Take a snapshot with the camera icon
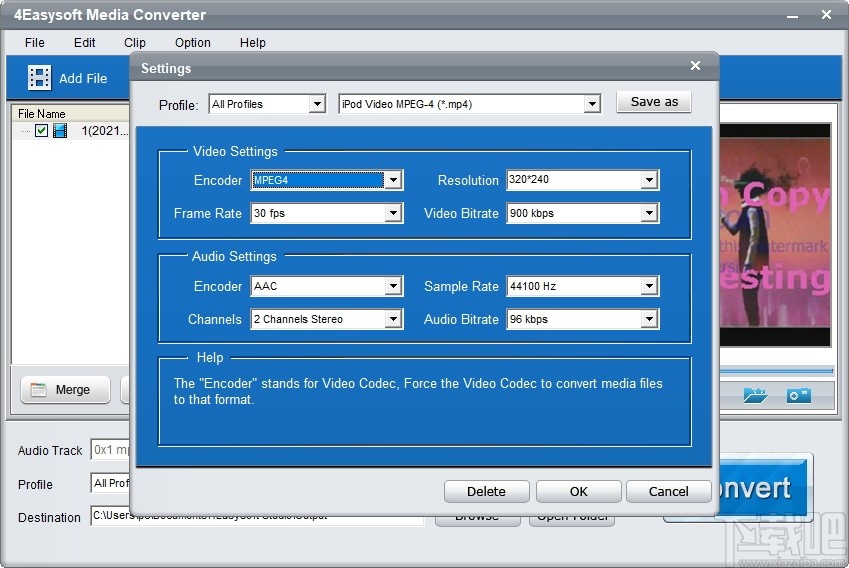The image size is (849, 568). click(799, 395)
